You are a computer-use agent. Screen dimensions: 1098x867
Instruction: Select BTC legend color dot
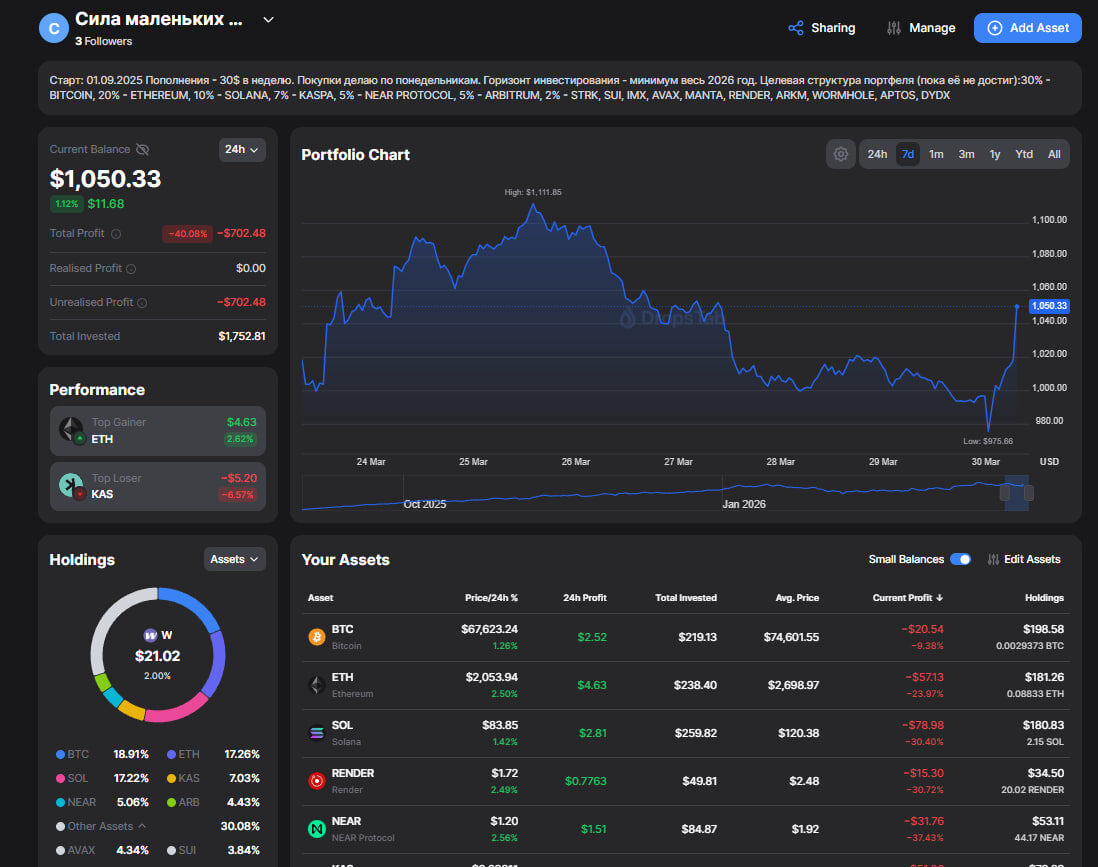[x=60, y=754]
